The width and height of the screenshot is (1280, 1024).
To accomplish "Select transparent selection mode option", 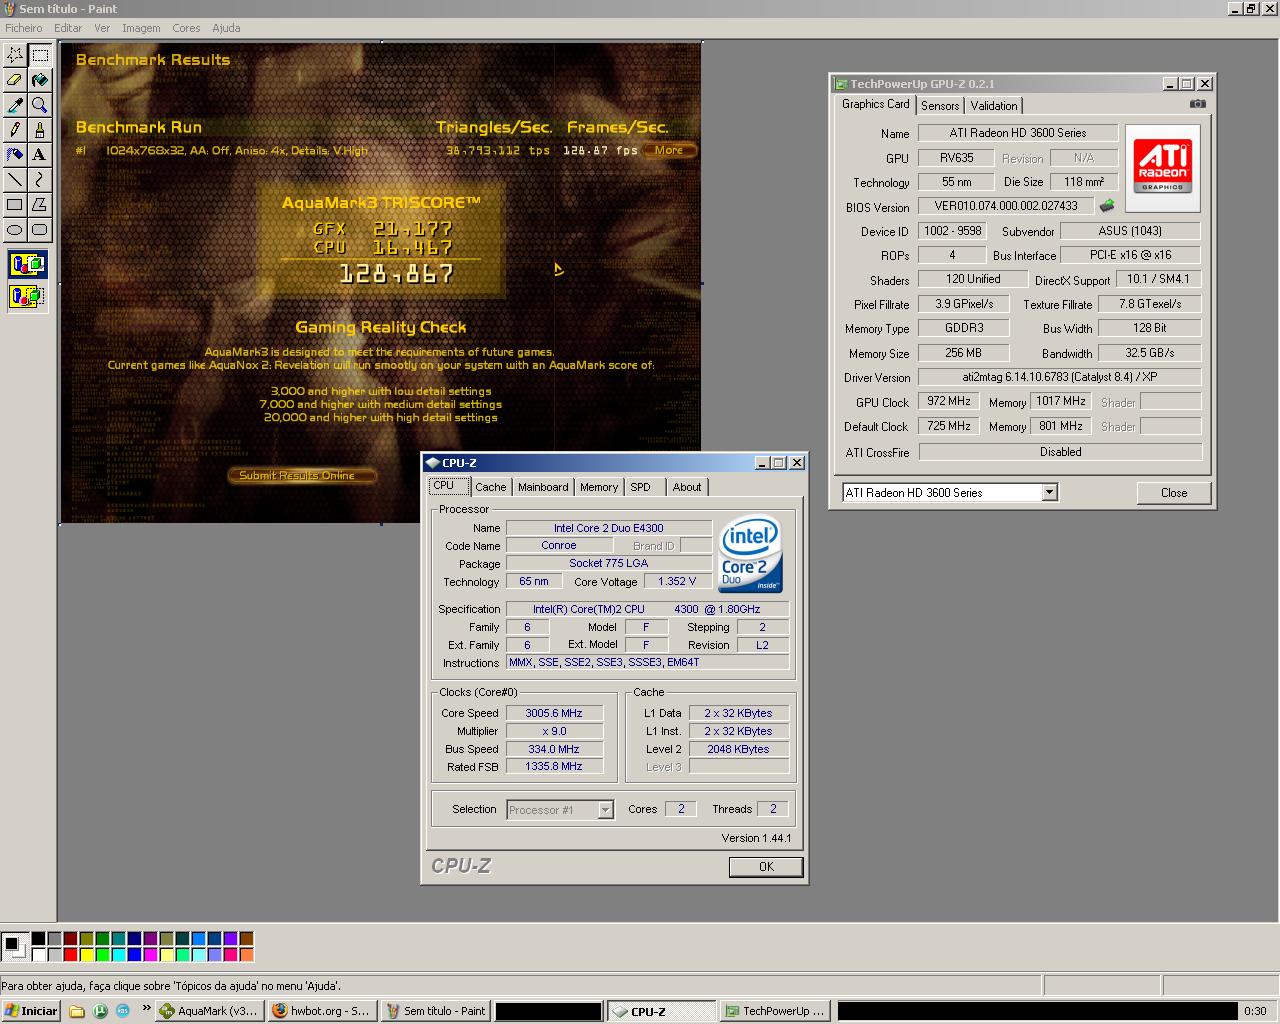I will pyautogui.click(x=27, y=296).
